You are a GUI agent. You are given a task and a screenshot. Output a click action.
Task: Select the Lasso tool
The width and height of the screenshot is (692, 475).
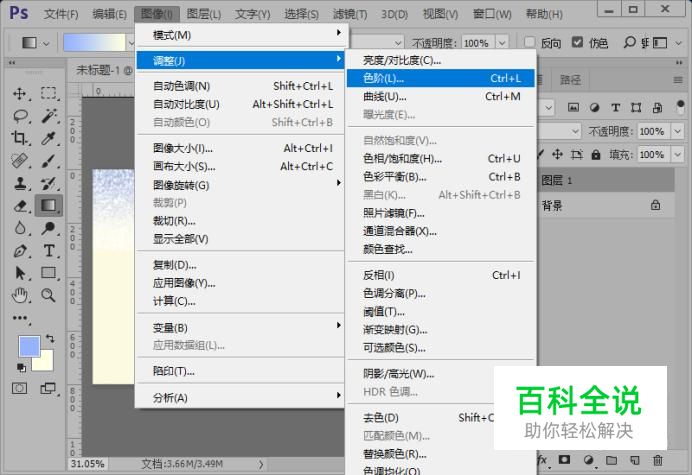click(x=20, y=116)
